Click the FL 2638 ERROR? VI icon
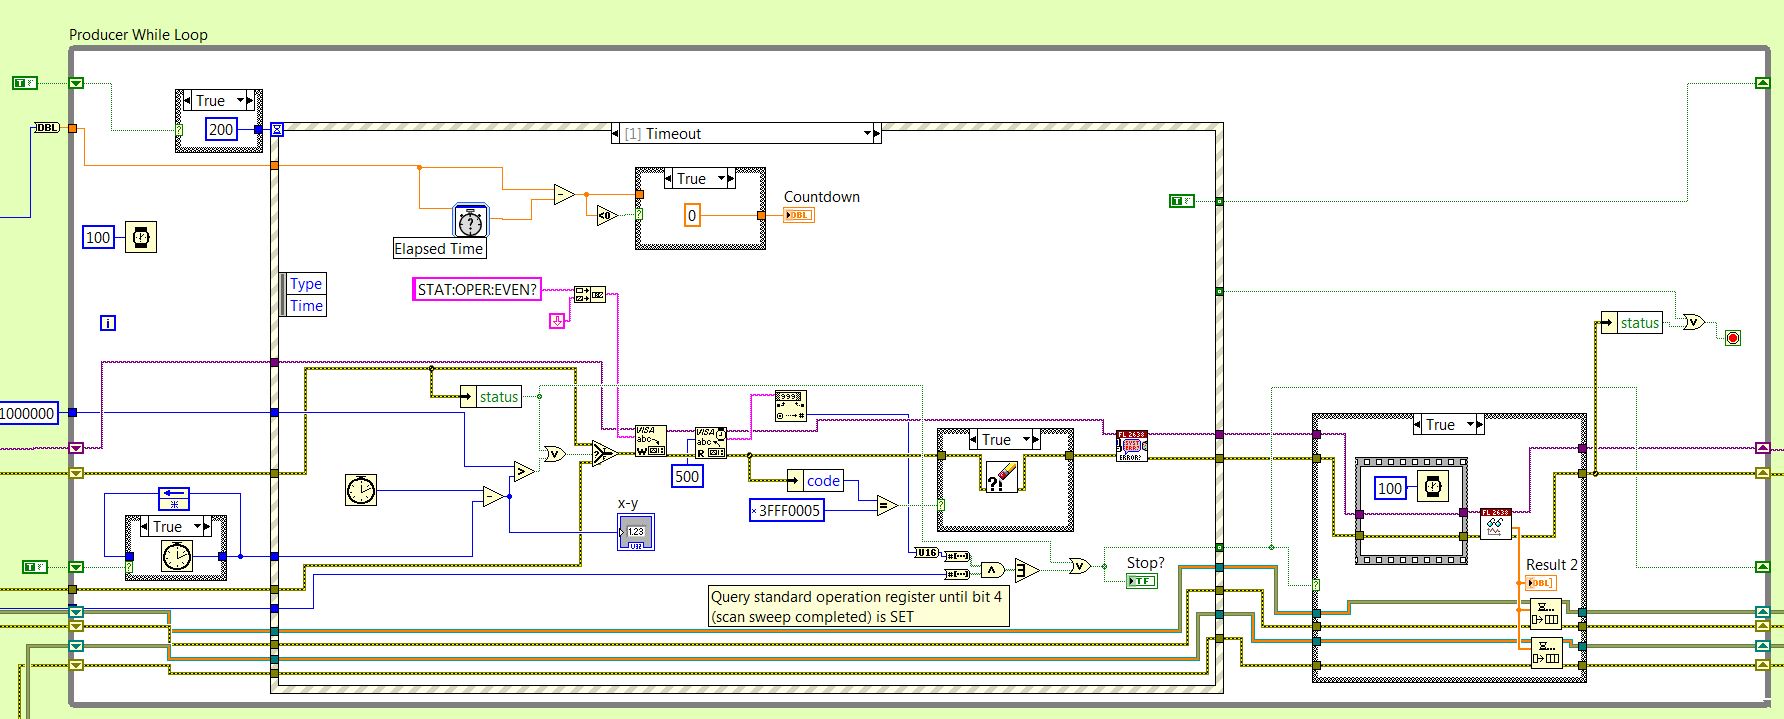 coord(1132,446)
